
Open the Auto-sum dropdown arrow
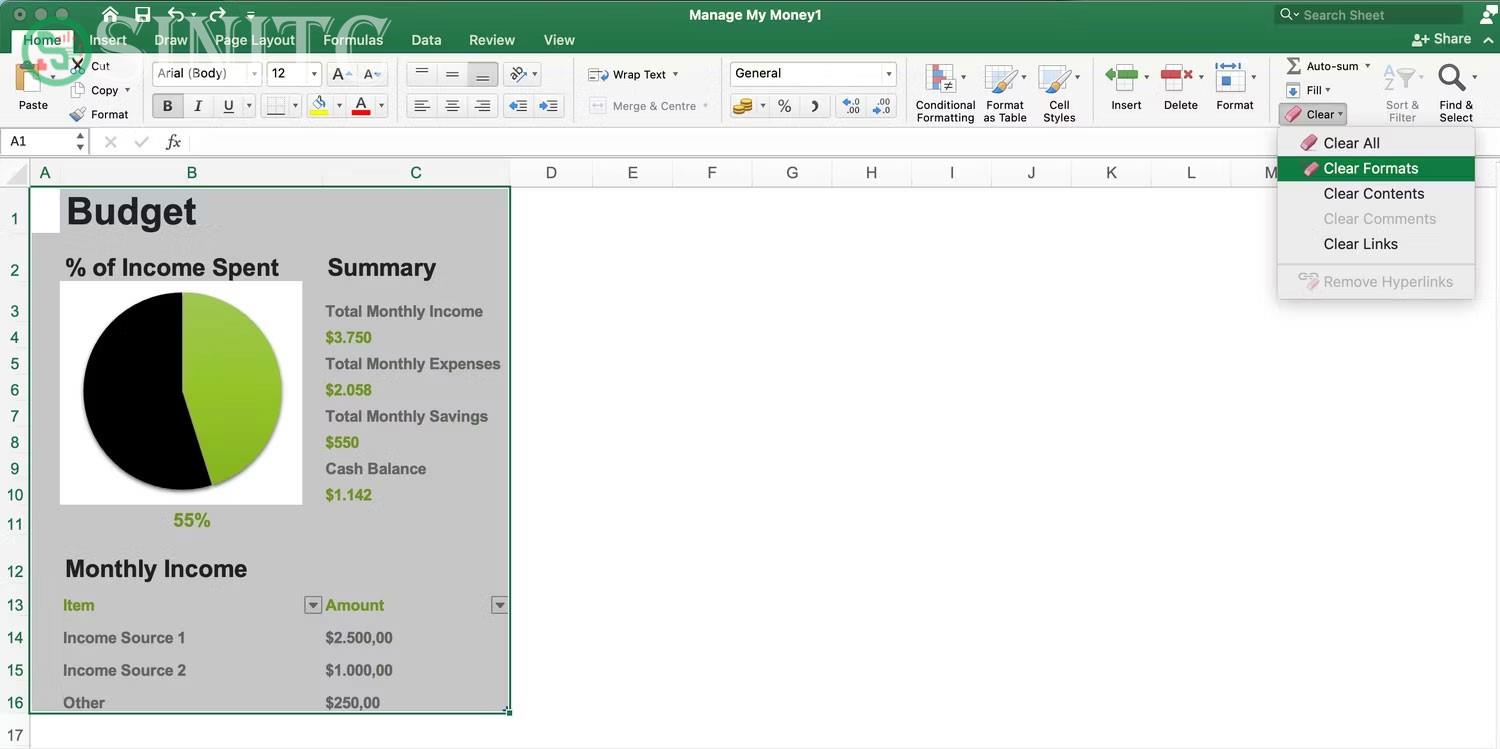pyautogui.click(x=1367, y=66)
